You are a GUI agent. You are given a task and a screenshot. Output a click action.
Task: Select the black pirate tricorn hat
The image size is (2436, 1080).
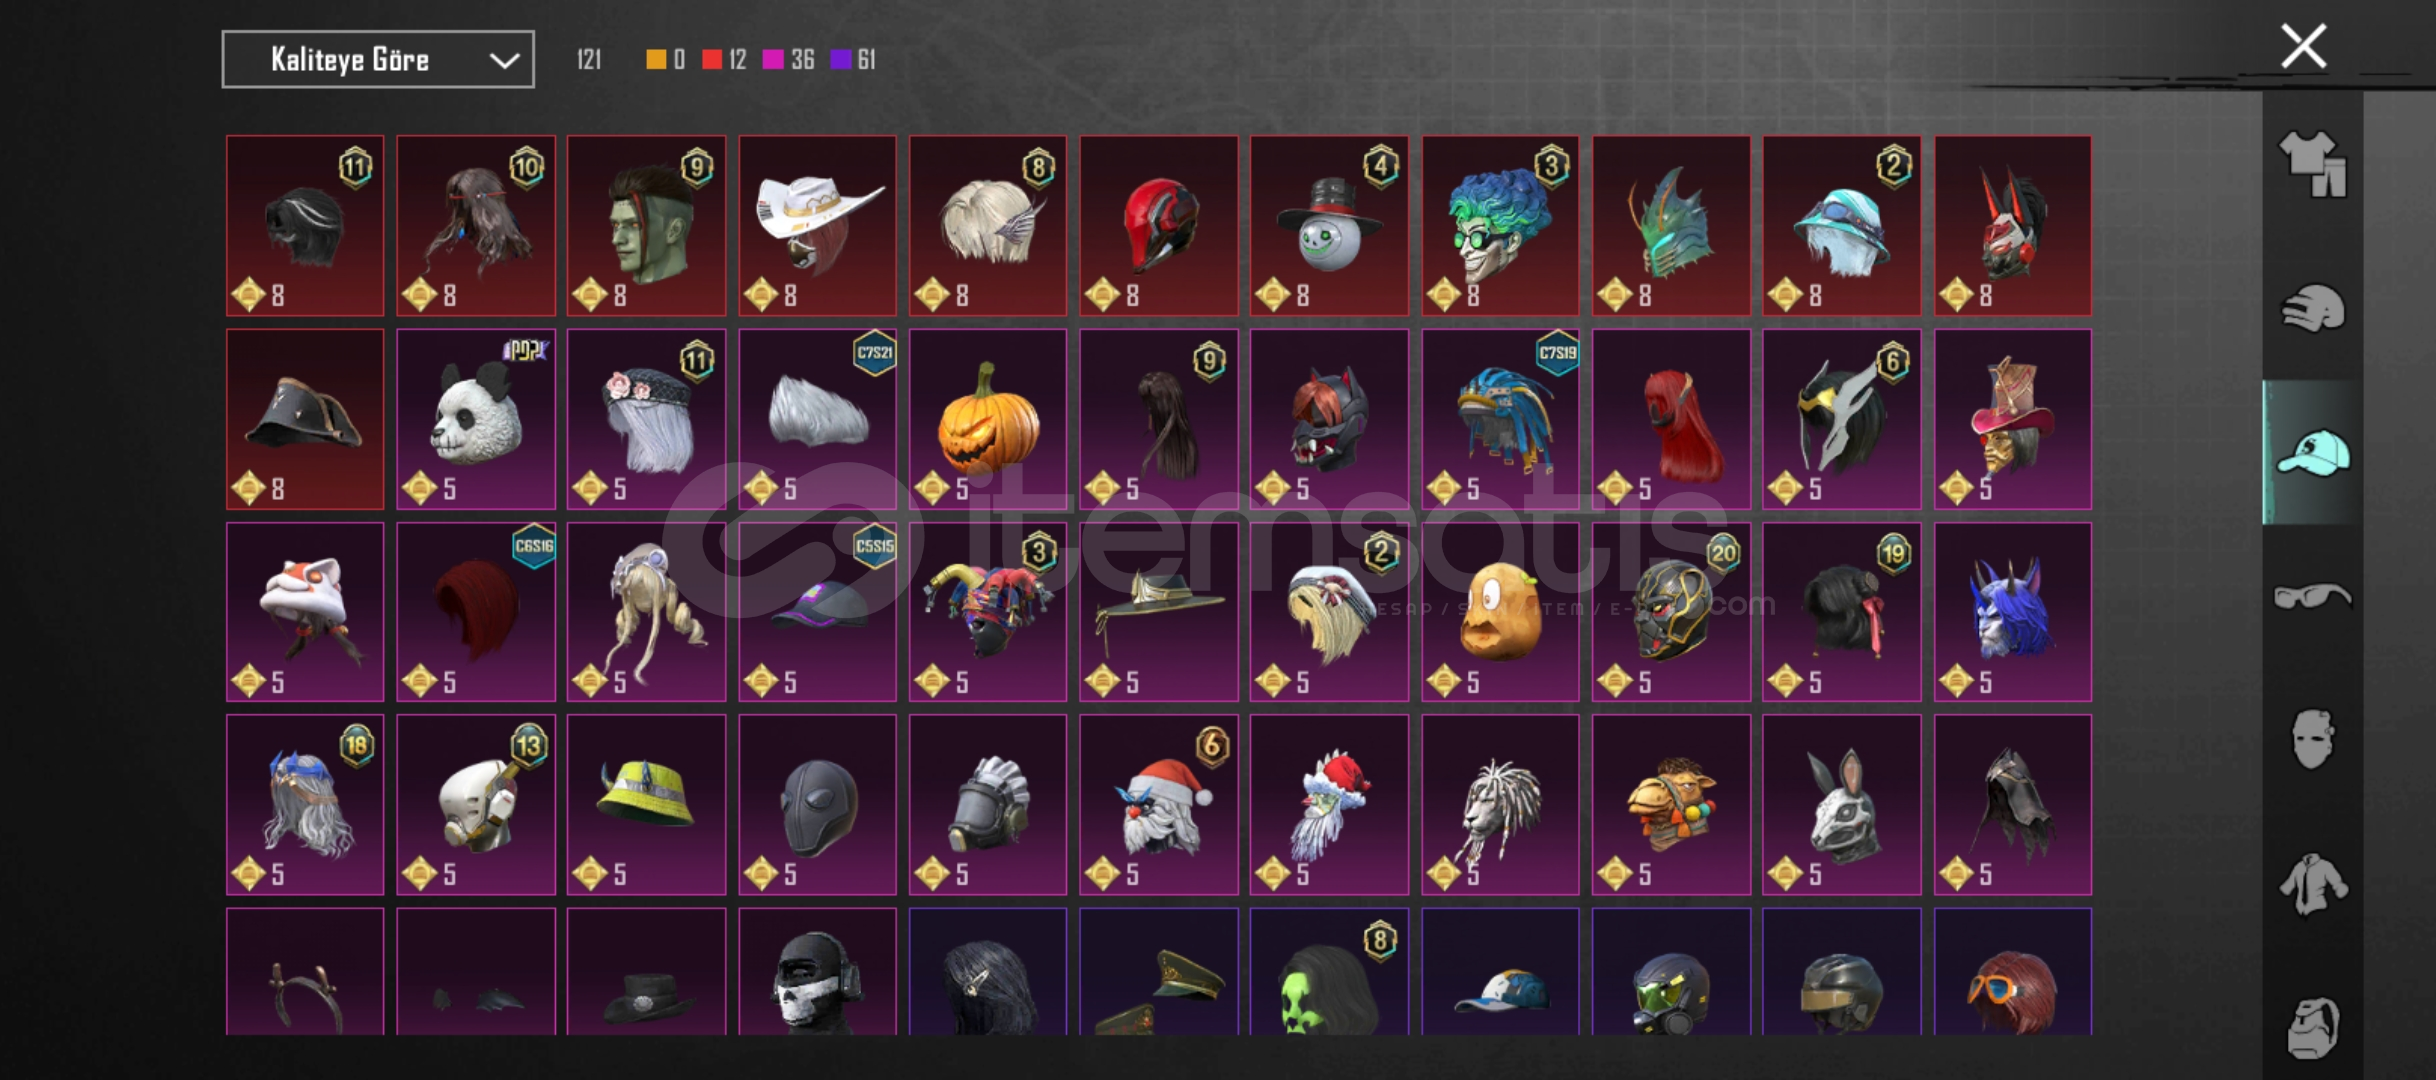[x=305, y=419]
